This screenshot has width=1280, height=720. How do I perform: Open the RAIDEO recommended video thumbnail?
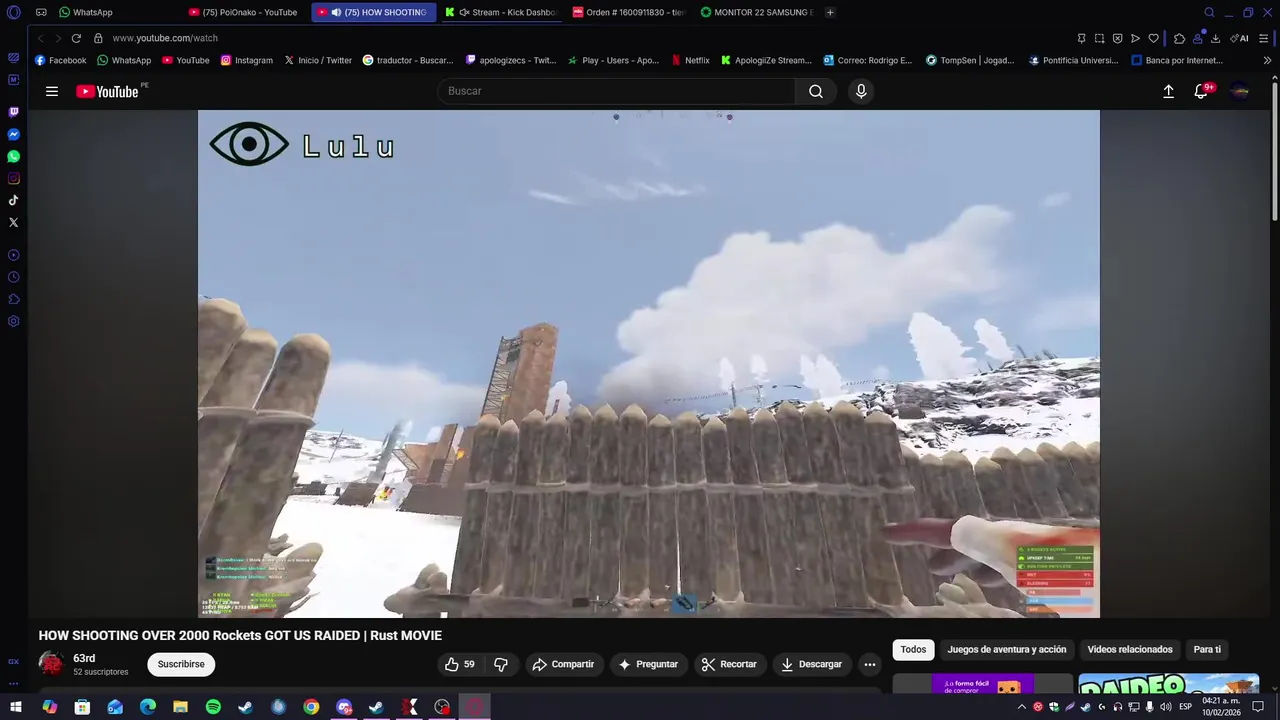click(x=1168, y=684)
